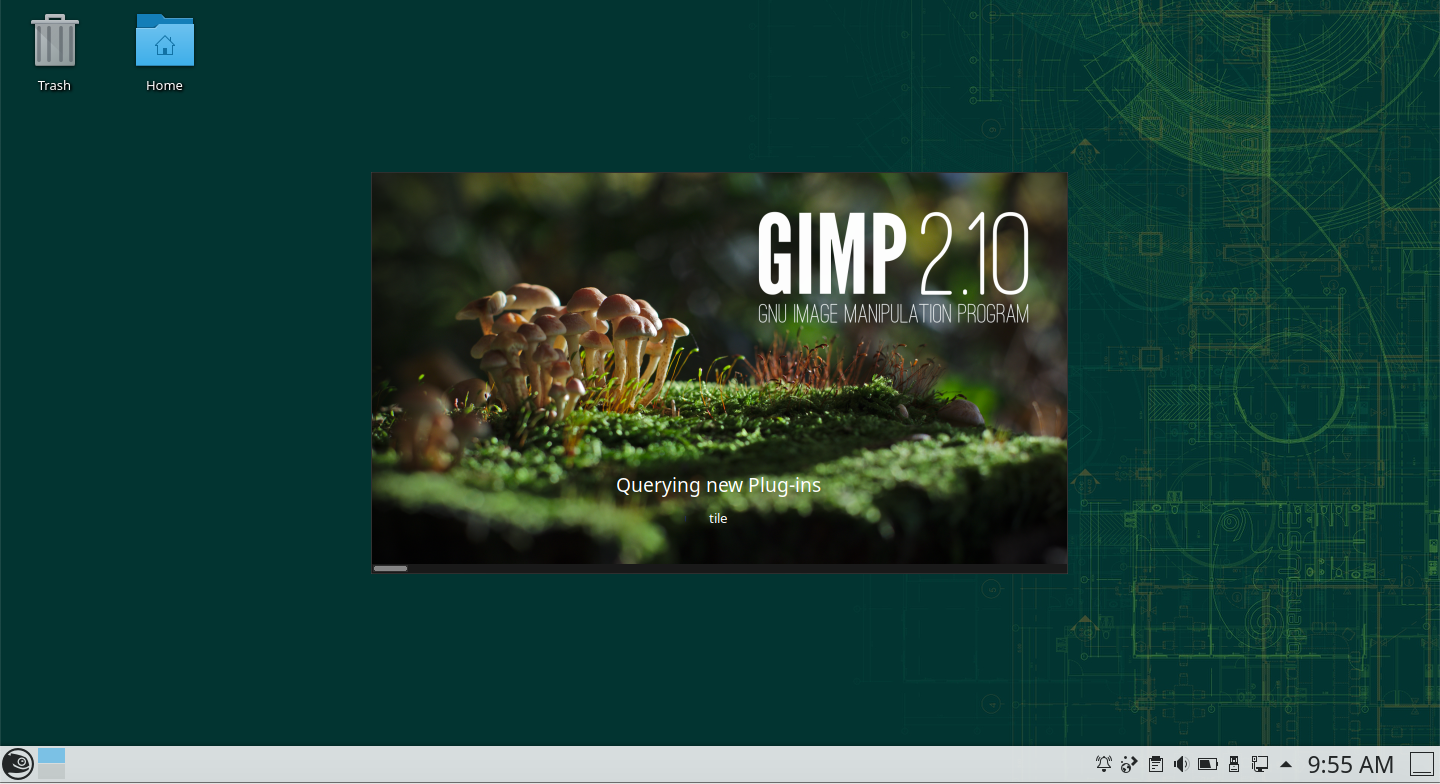Click the 'Querying new Plug-ins' status text
The width and height of the screenshot is (1440, 784).
pyautogui.click(x=718, y=486)
